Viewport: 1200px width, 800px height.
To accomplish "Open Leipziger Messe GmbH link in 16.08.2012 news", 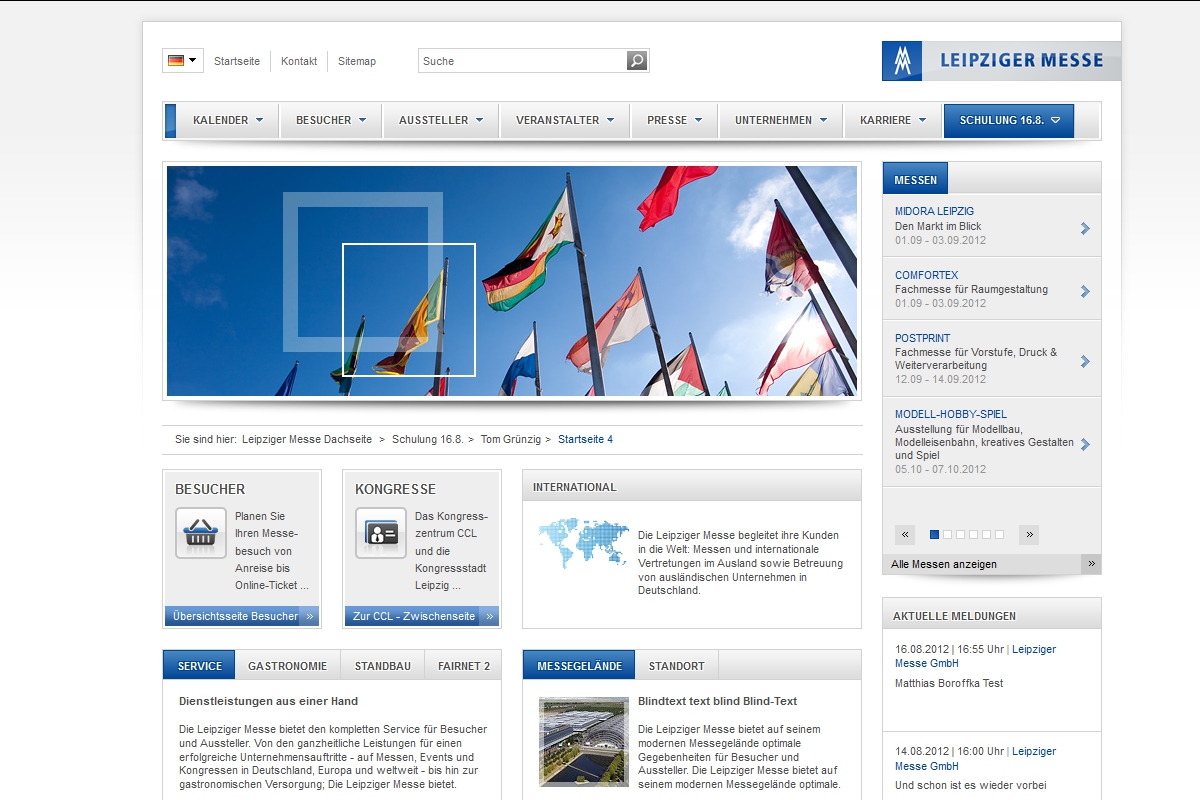I will tap(975, 656).
